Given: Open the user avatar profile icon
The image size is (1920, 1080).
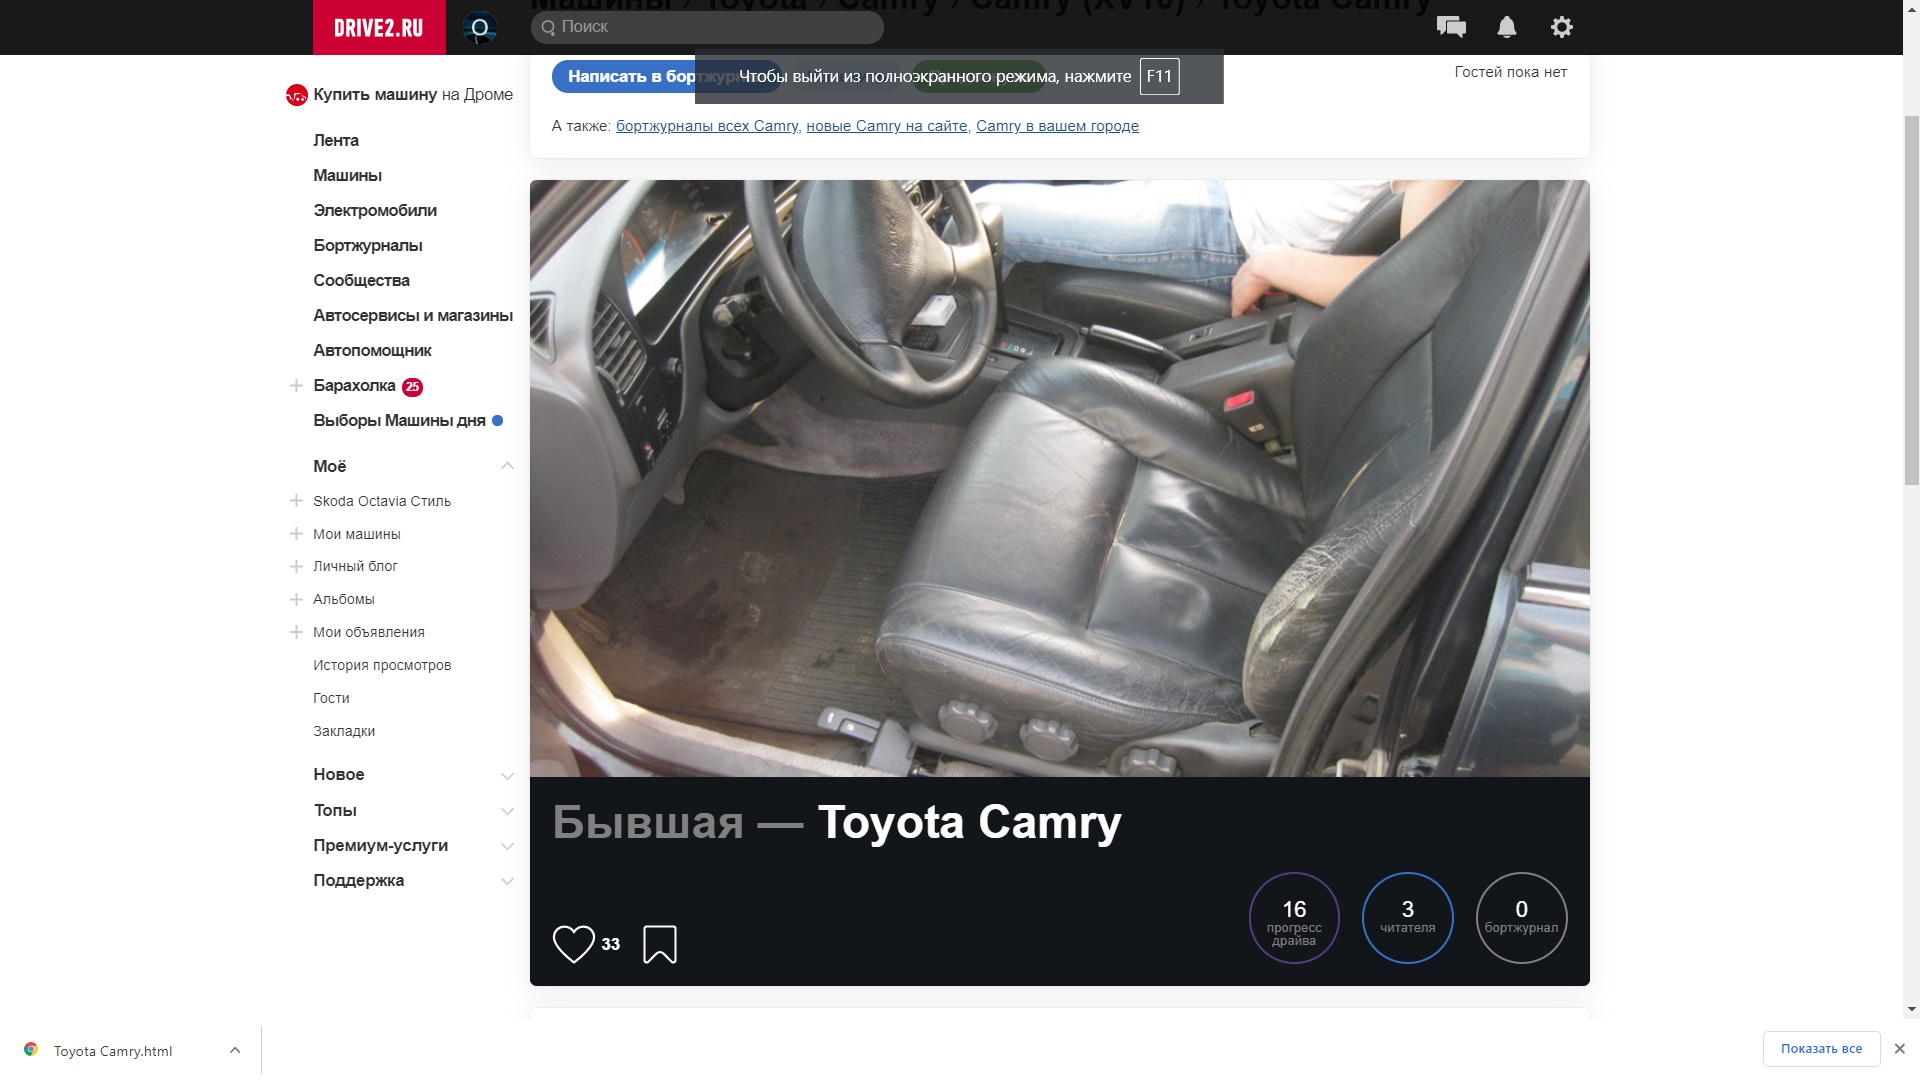Looking at the screenshot, I should pos(480,27).
